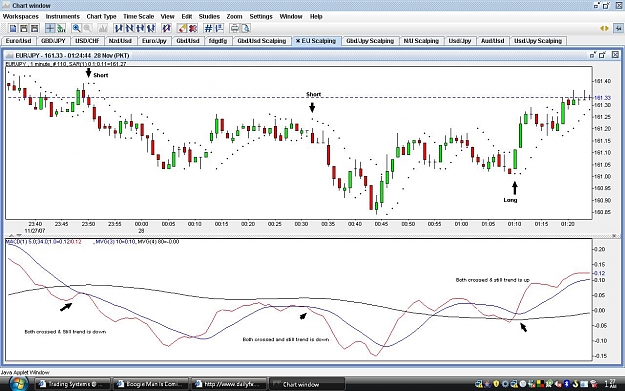Open the Time Scale menu
Screen dimensions: 625x391
[x=138, y=16]
